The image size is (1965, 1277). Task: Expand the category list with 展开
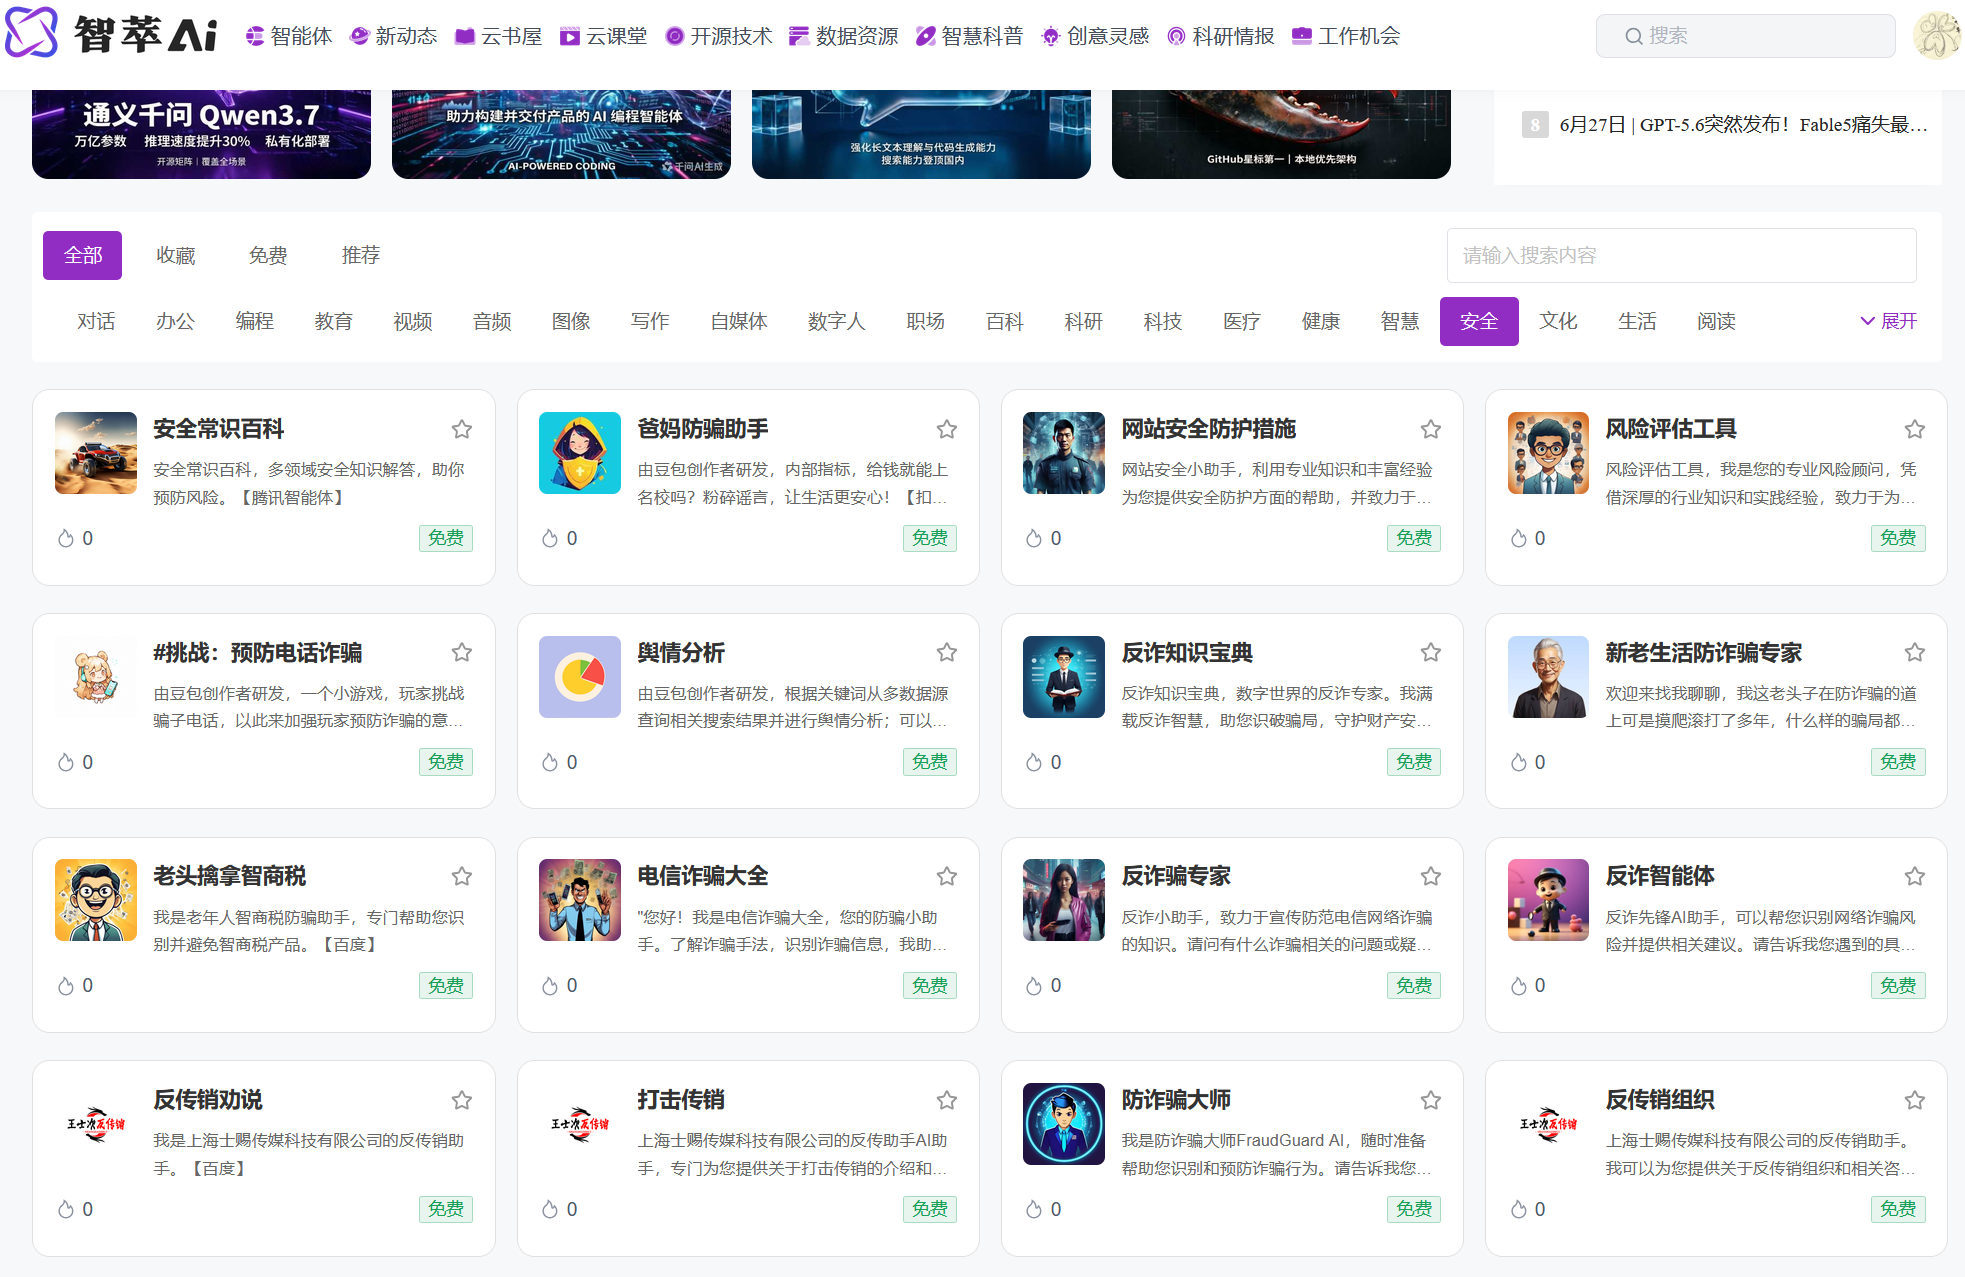pyautogui.click(x=1888, y=321)
